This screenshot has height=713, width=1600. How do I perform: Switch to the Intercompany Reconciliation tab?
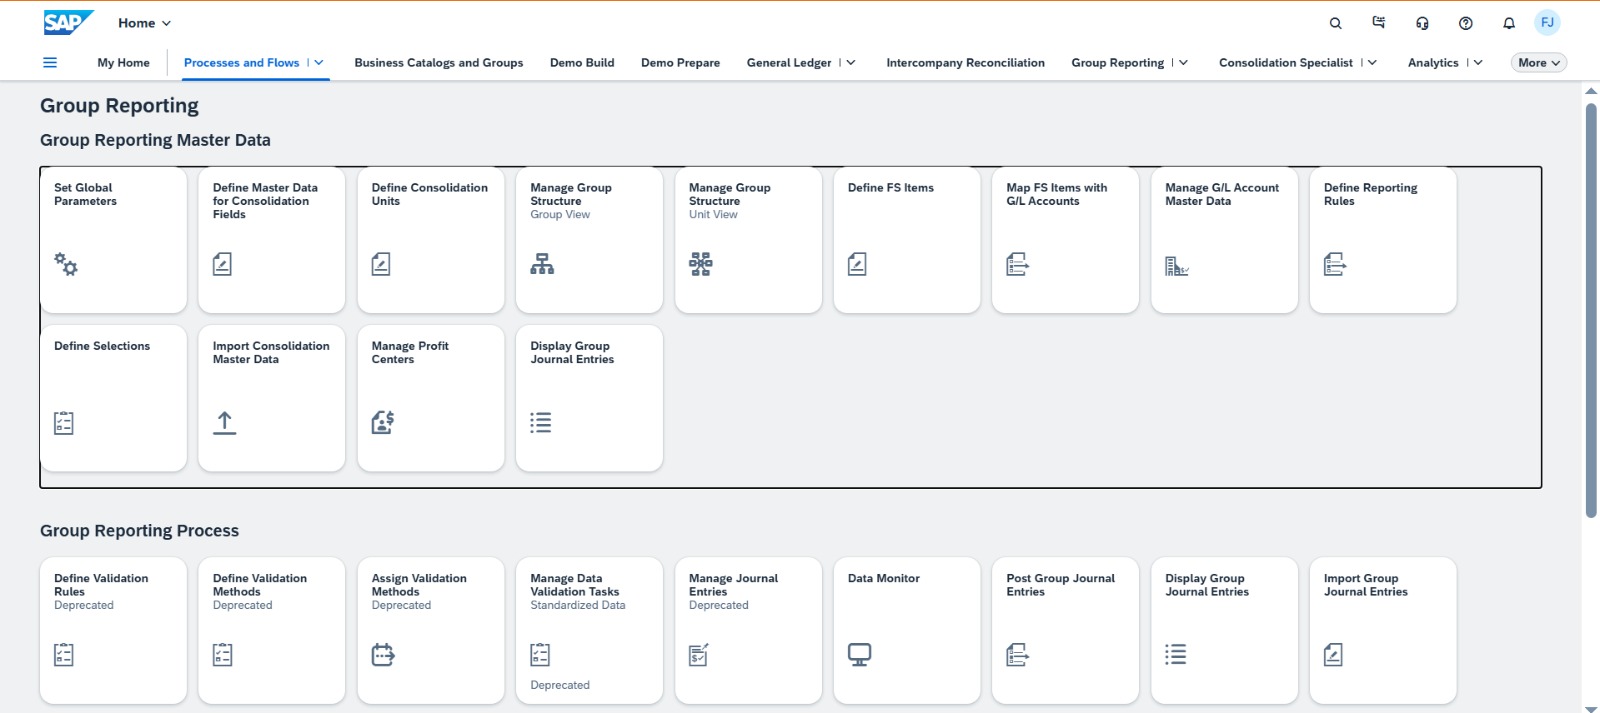click(x=965, y=62)
